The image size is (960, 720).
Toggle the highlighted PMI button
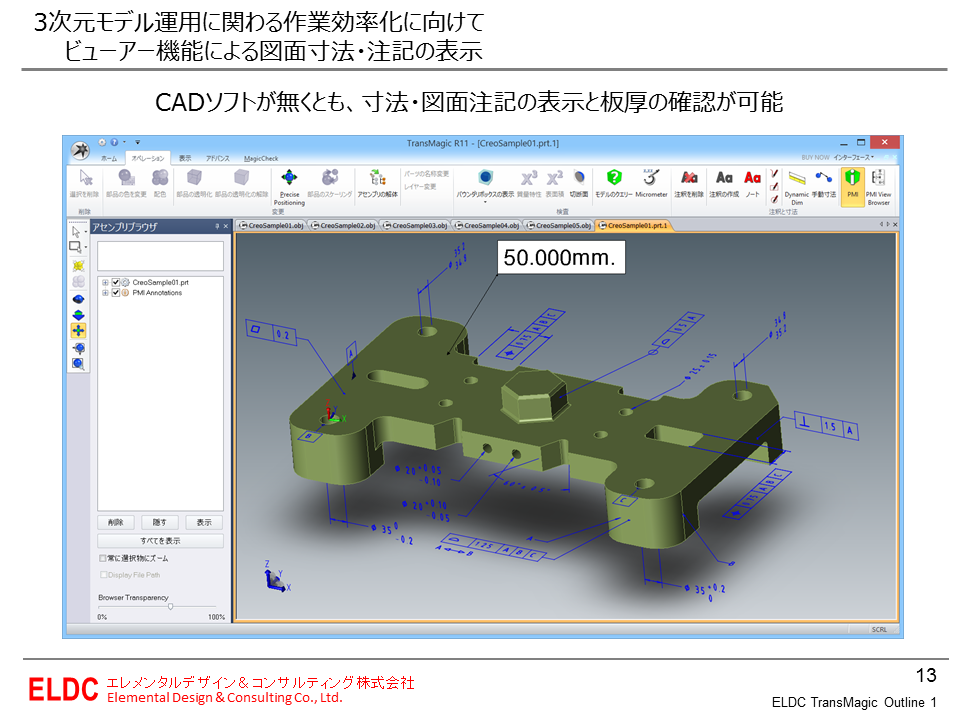[x=852, y=187]
